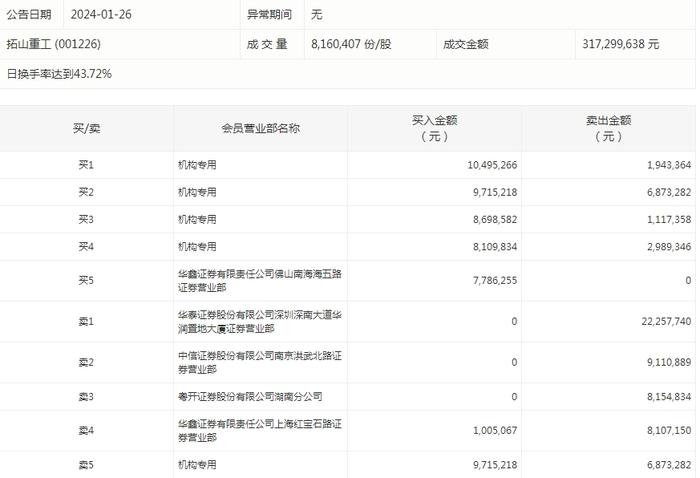Click the text 日换手率达到43.72%
700x478 pixels.
(59, 74)
